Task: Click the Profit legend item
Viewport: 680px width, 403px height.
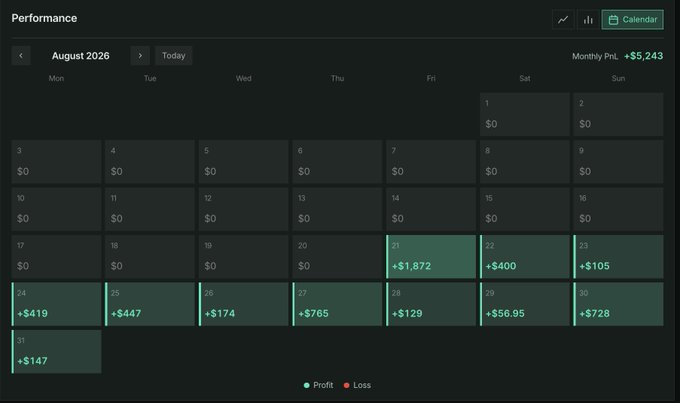Action: (x=318, y=385)
